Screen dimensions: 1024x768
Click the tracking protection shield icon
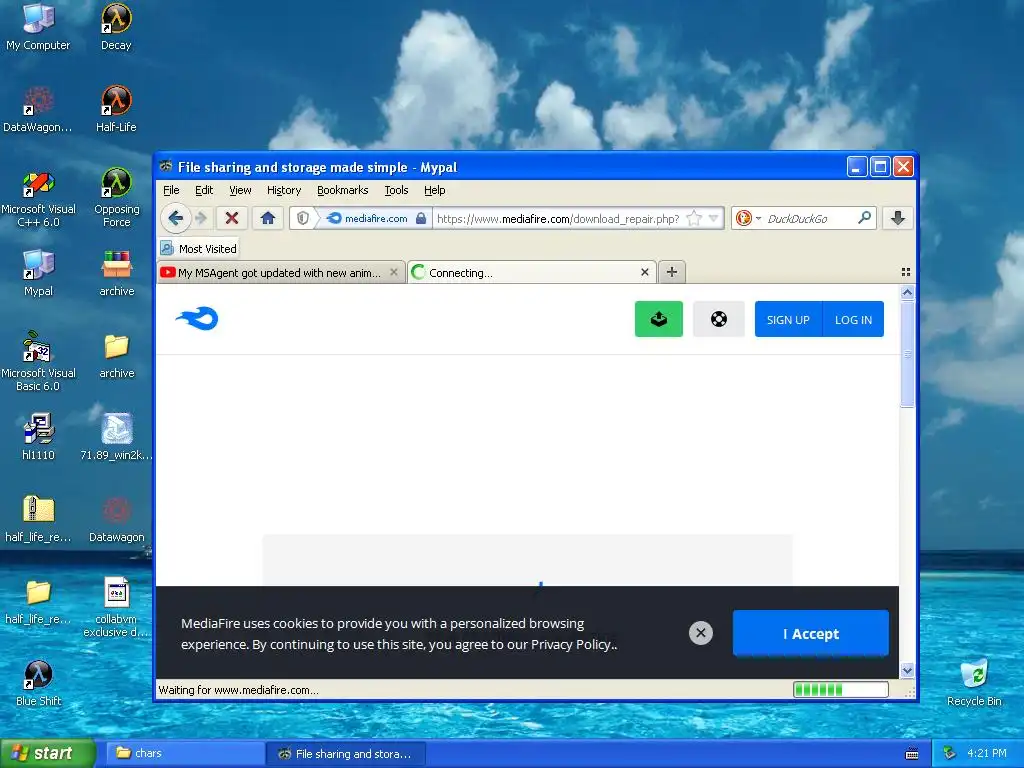(302, 218)
